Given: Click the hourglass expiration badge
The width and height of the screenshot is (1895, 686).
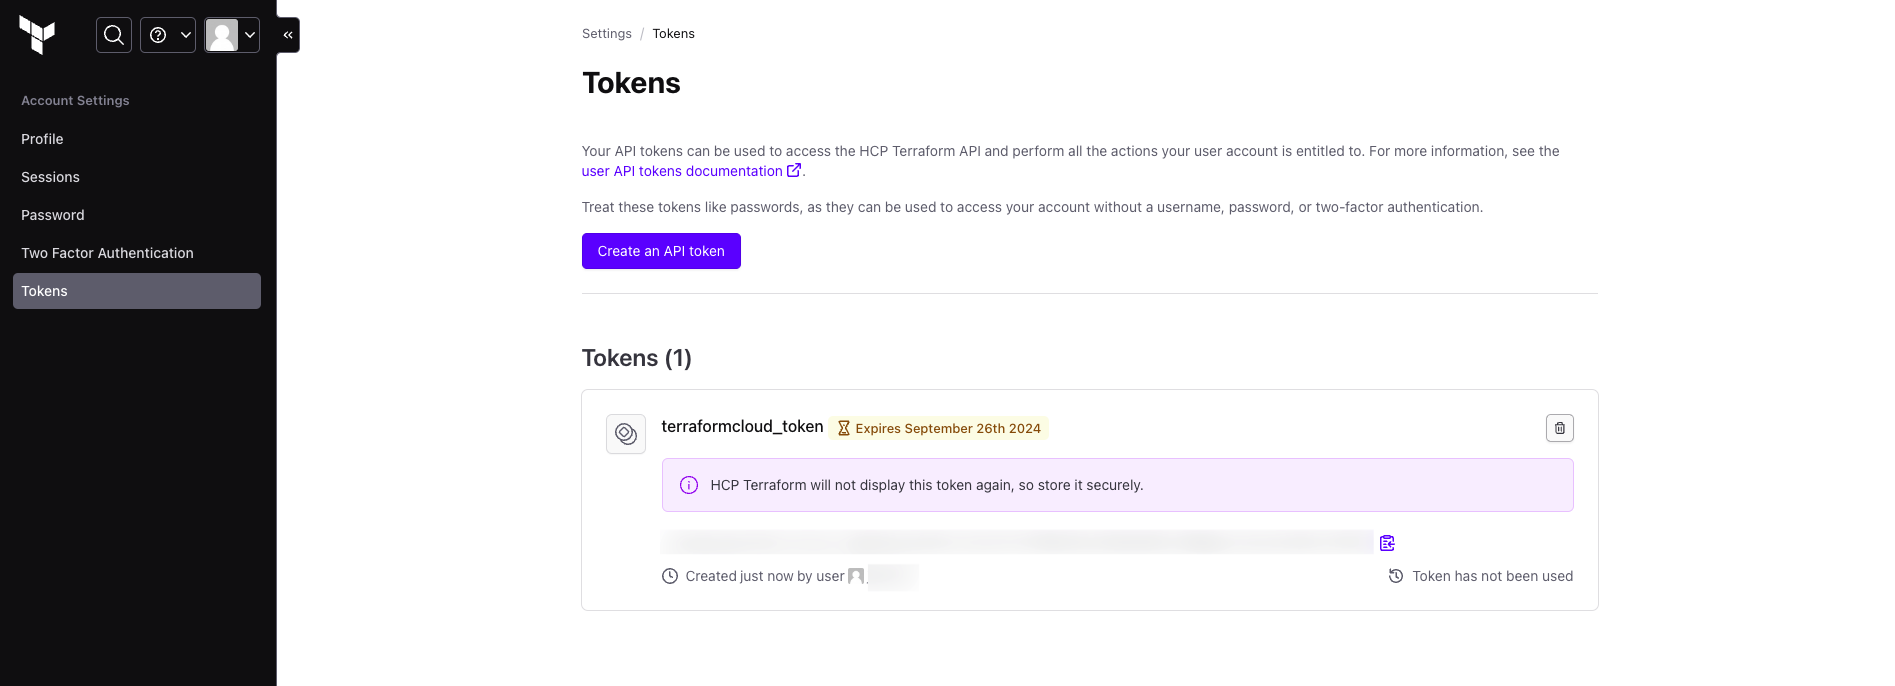Looking at the screenshot, I should [x=938, y=428].
